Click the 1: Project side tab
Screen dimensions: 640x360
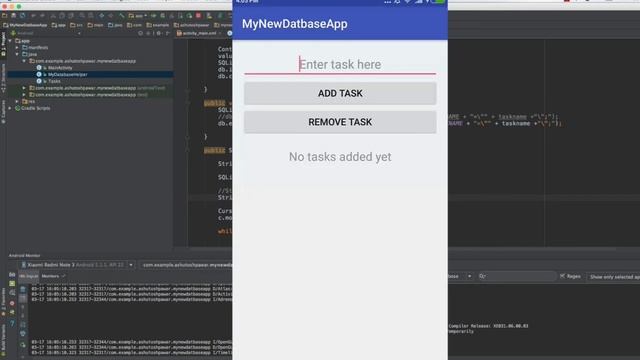pos(3,44)
